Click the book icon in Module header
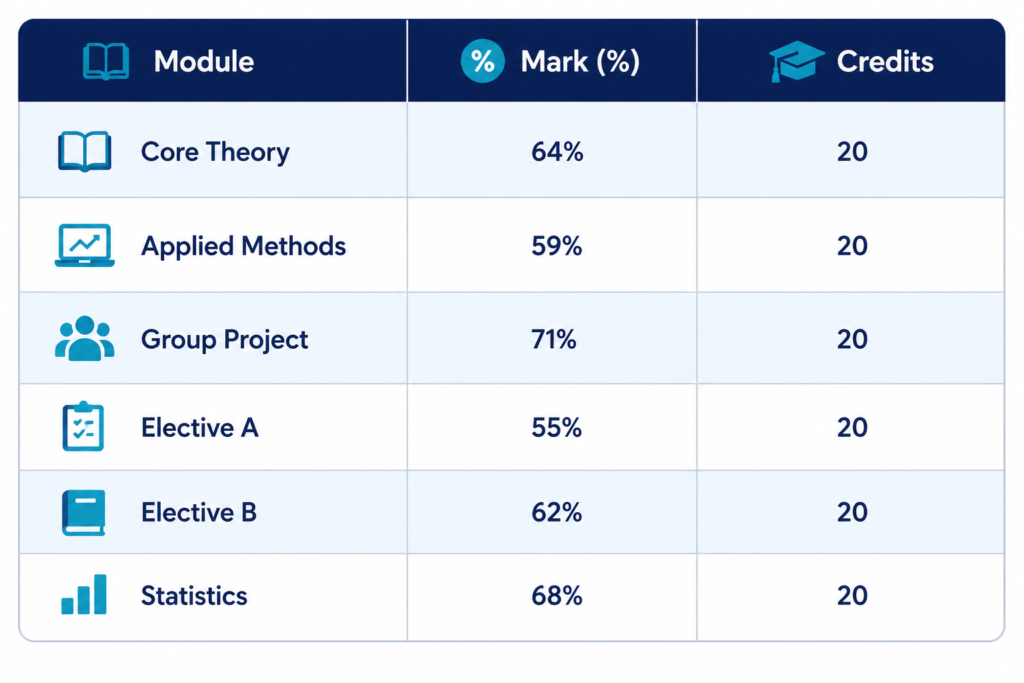Screen dimensions: 1024x683 click(106, 61)
